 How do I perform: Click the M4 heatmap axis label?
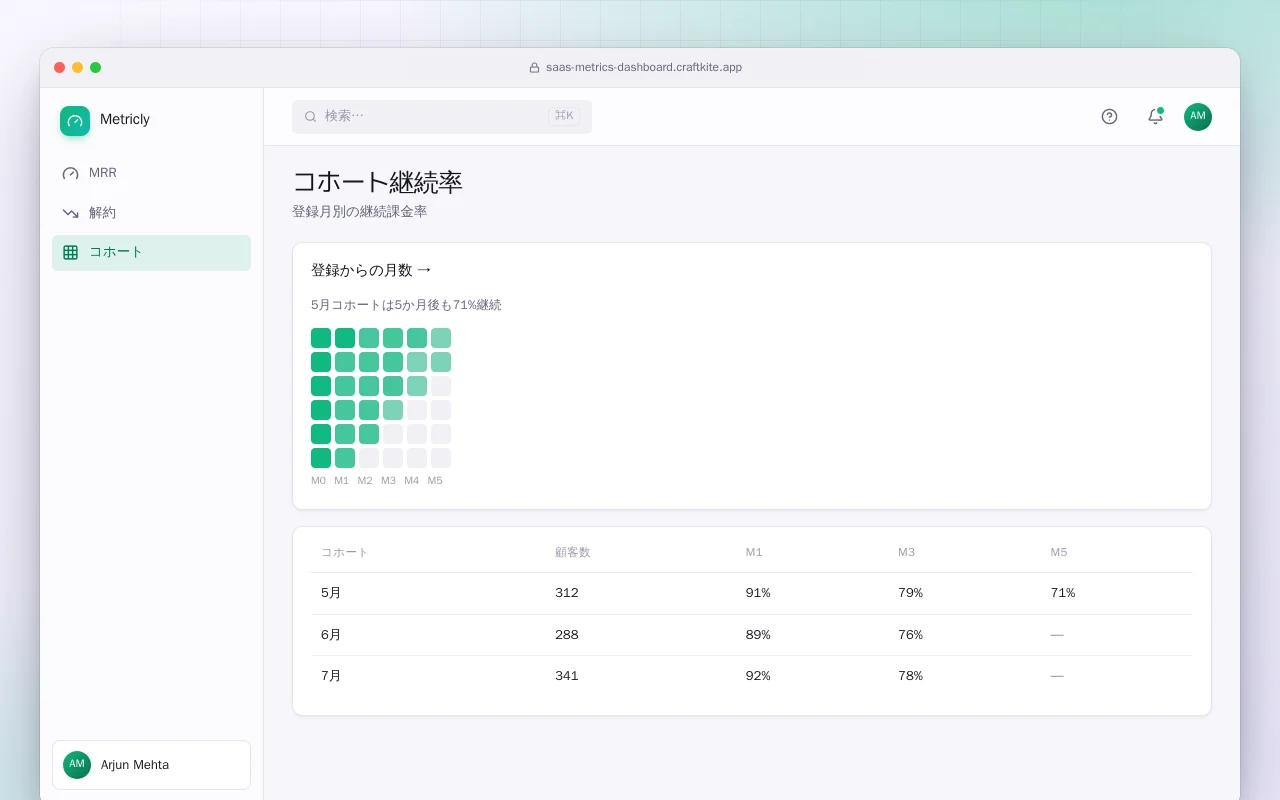(x=412, y=481)
